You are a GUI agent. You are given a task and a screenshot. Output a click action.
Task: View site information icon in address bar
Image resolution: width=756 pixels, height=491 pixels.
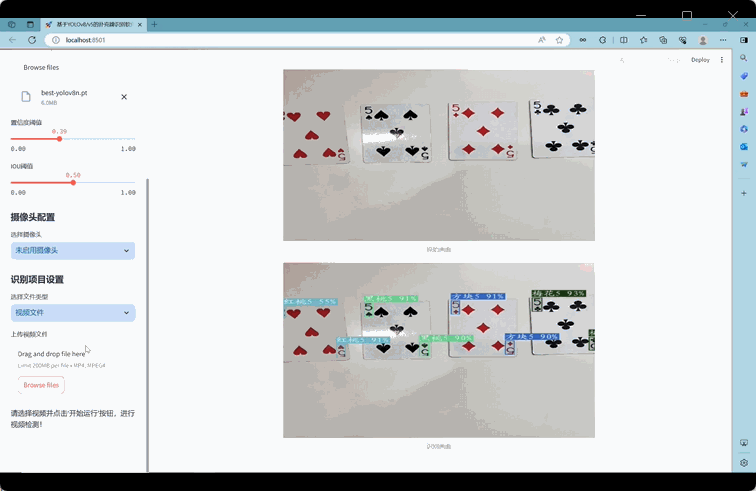56,40
